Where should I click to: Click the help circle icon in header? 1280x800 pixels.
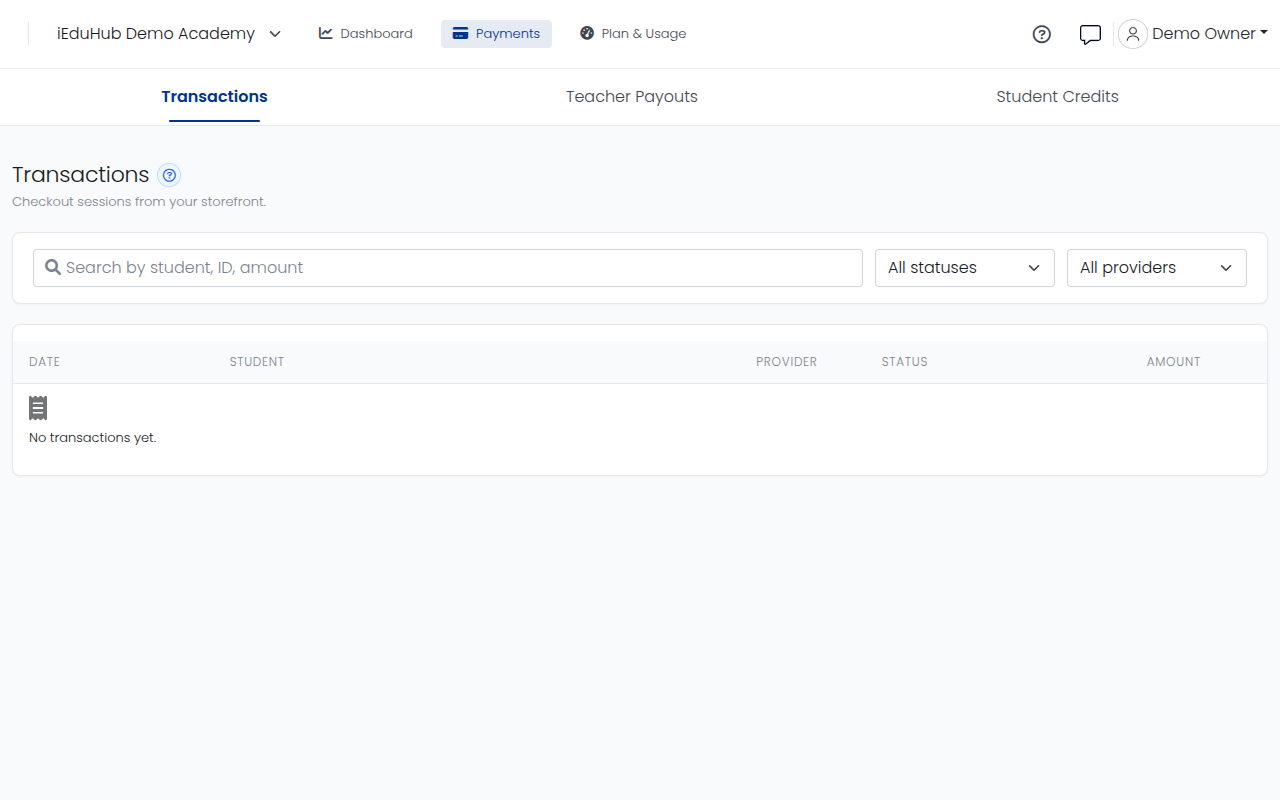pyautogui.click(x=1041, y=34)
